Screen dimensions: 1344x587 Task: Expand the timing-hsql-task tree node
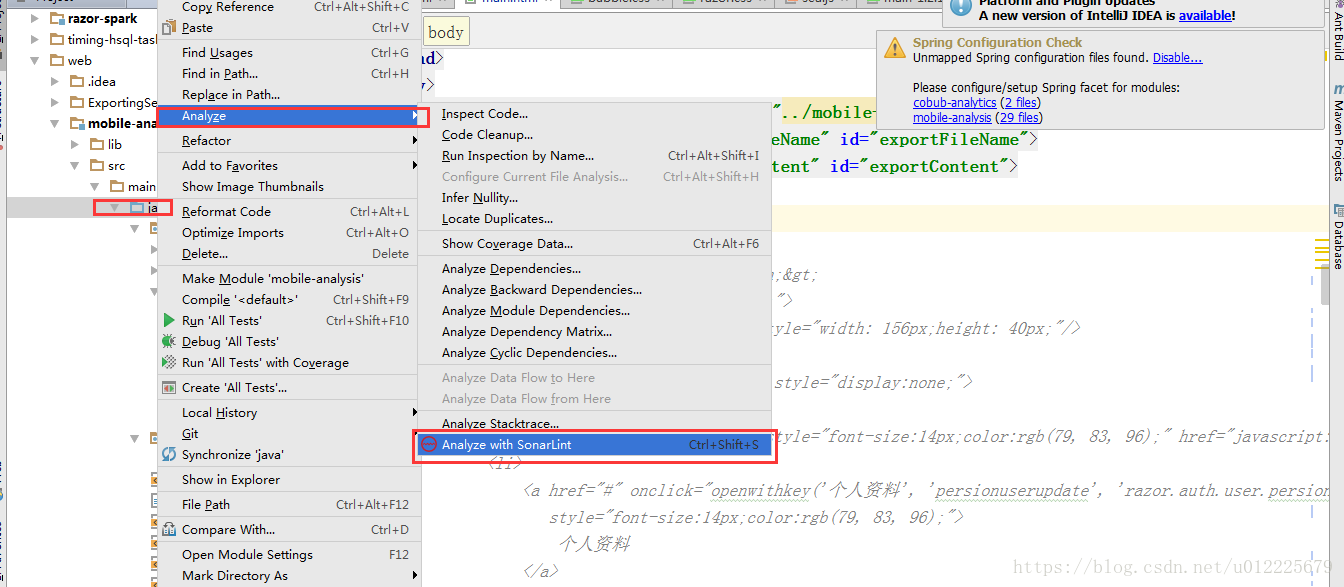[x=35, y=39]
